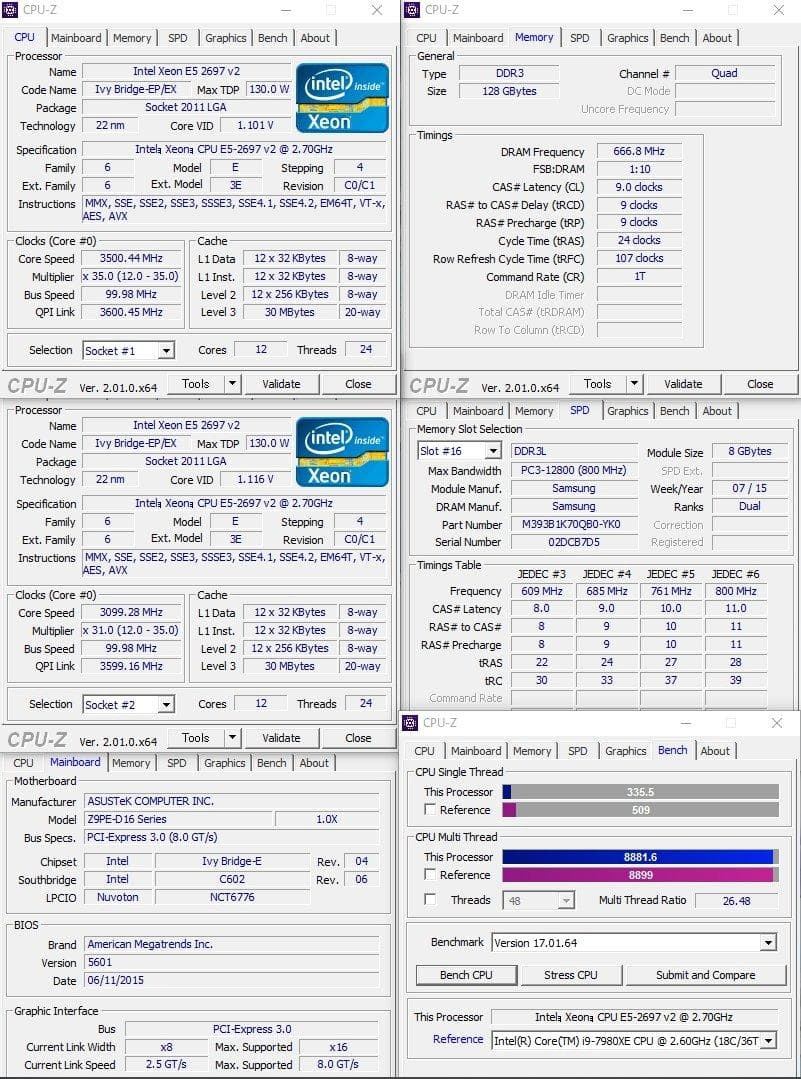Click the Module Size value 8 GBytes
The height and width of the screenshot is (1079, 801).
coord(749,451)
